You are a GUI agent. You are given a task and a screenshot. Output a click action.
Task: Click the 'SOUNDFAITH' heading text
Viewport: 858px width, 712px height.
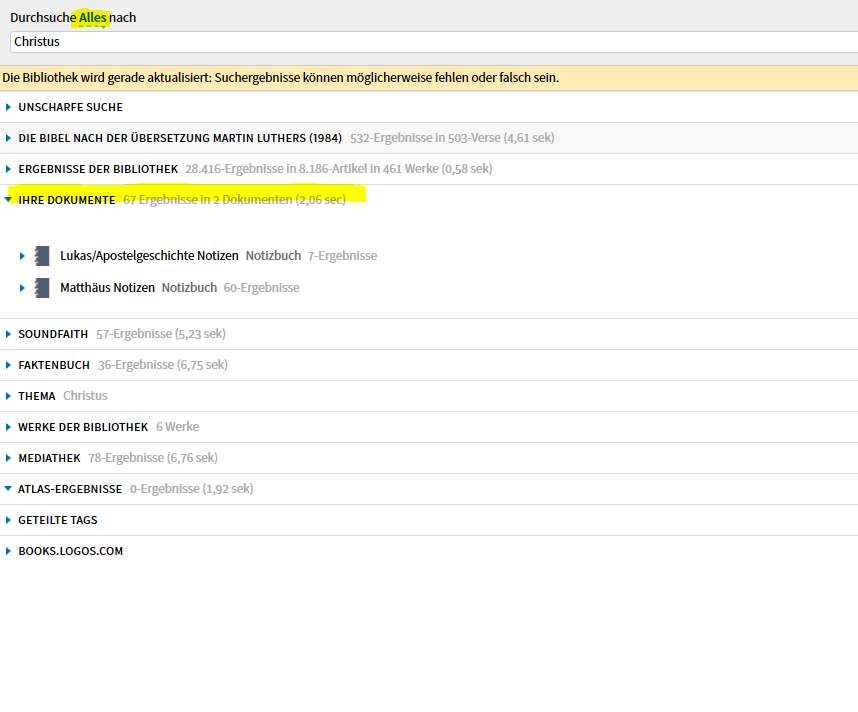(x=53, y=334)
